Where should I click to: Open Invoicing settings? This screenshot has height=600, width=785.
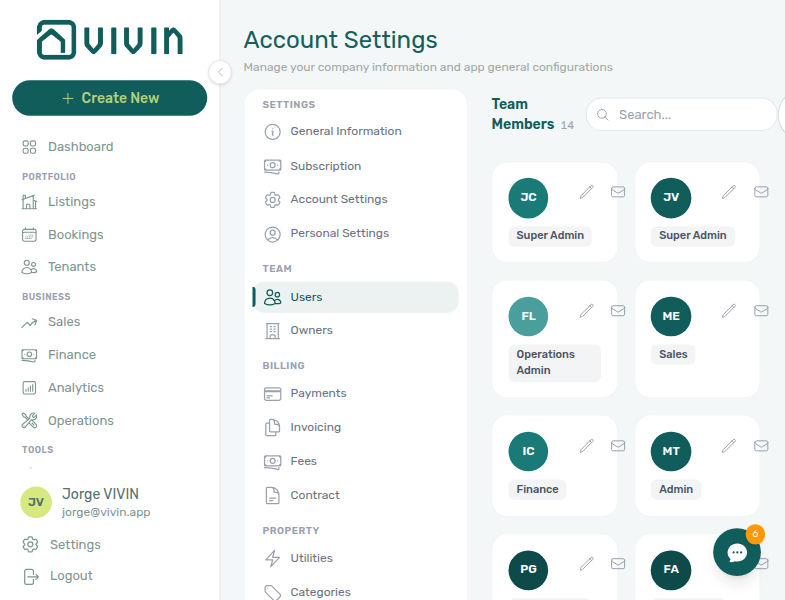[302, 427]
